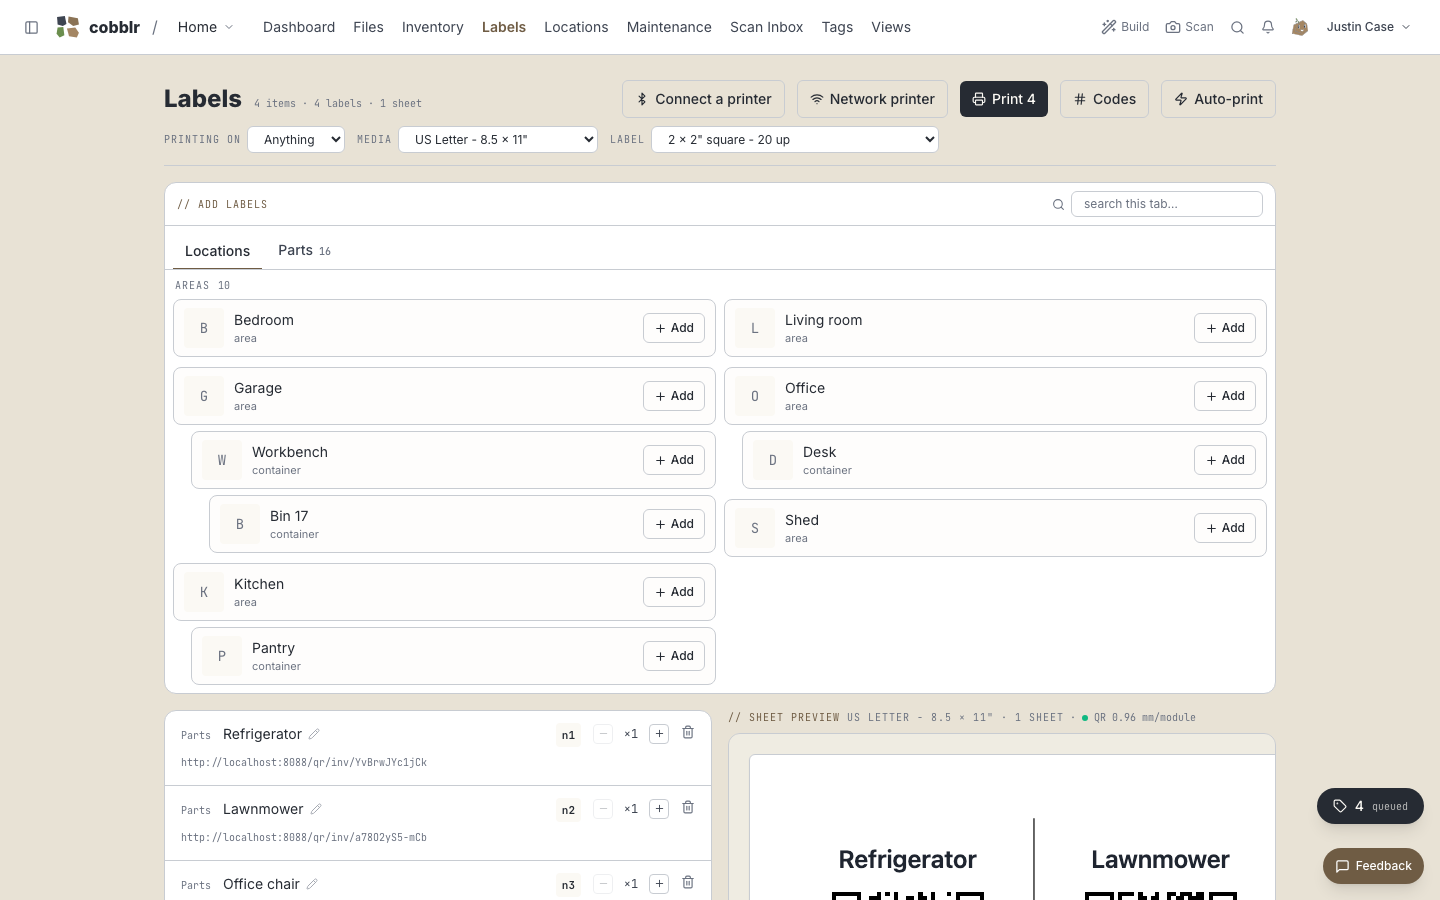The width and height of the screenshot is (1440, 900).
Task: Open the 4 queued labels pill
Action: [1370, 806]
